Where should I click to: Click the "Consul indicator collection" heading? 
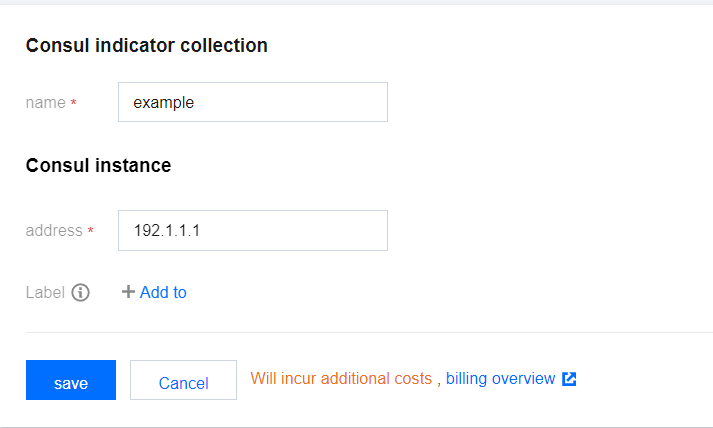click(x=146, y=45)
